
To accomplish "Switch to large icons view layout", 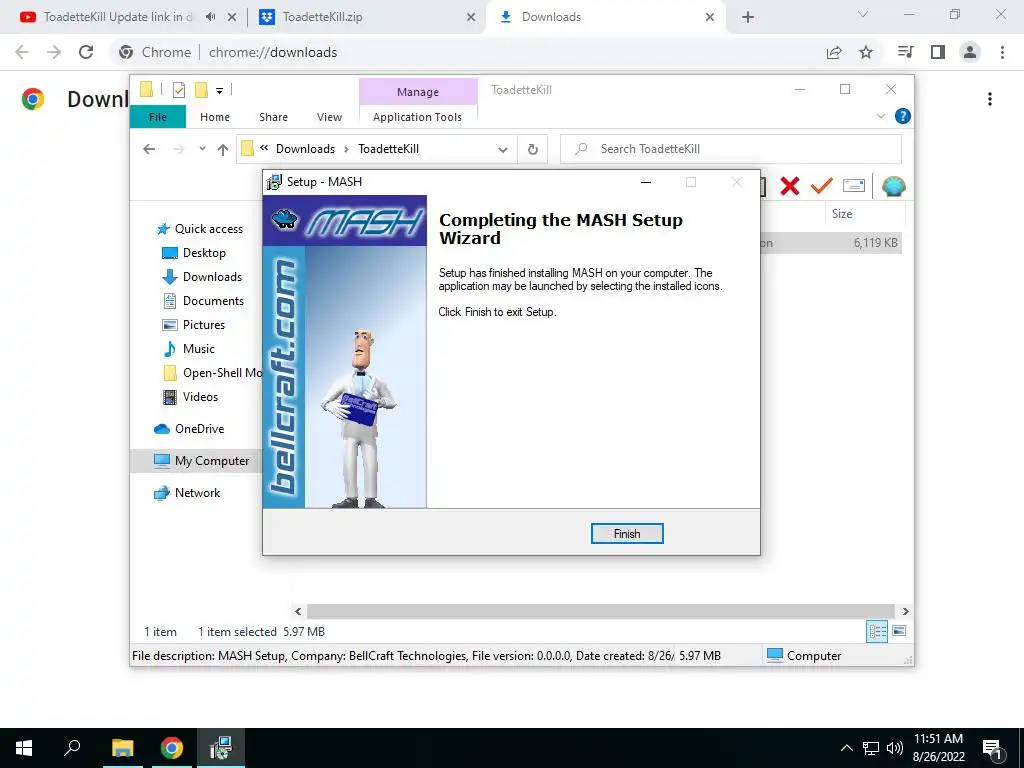I will [x=899, y=631].
